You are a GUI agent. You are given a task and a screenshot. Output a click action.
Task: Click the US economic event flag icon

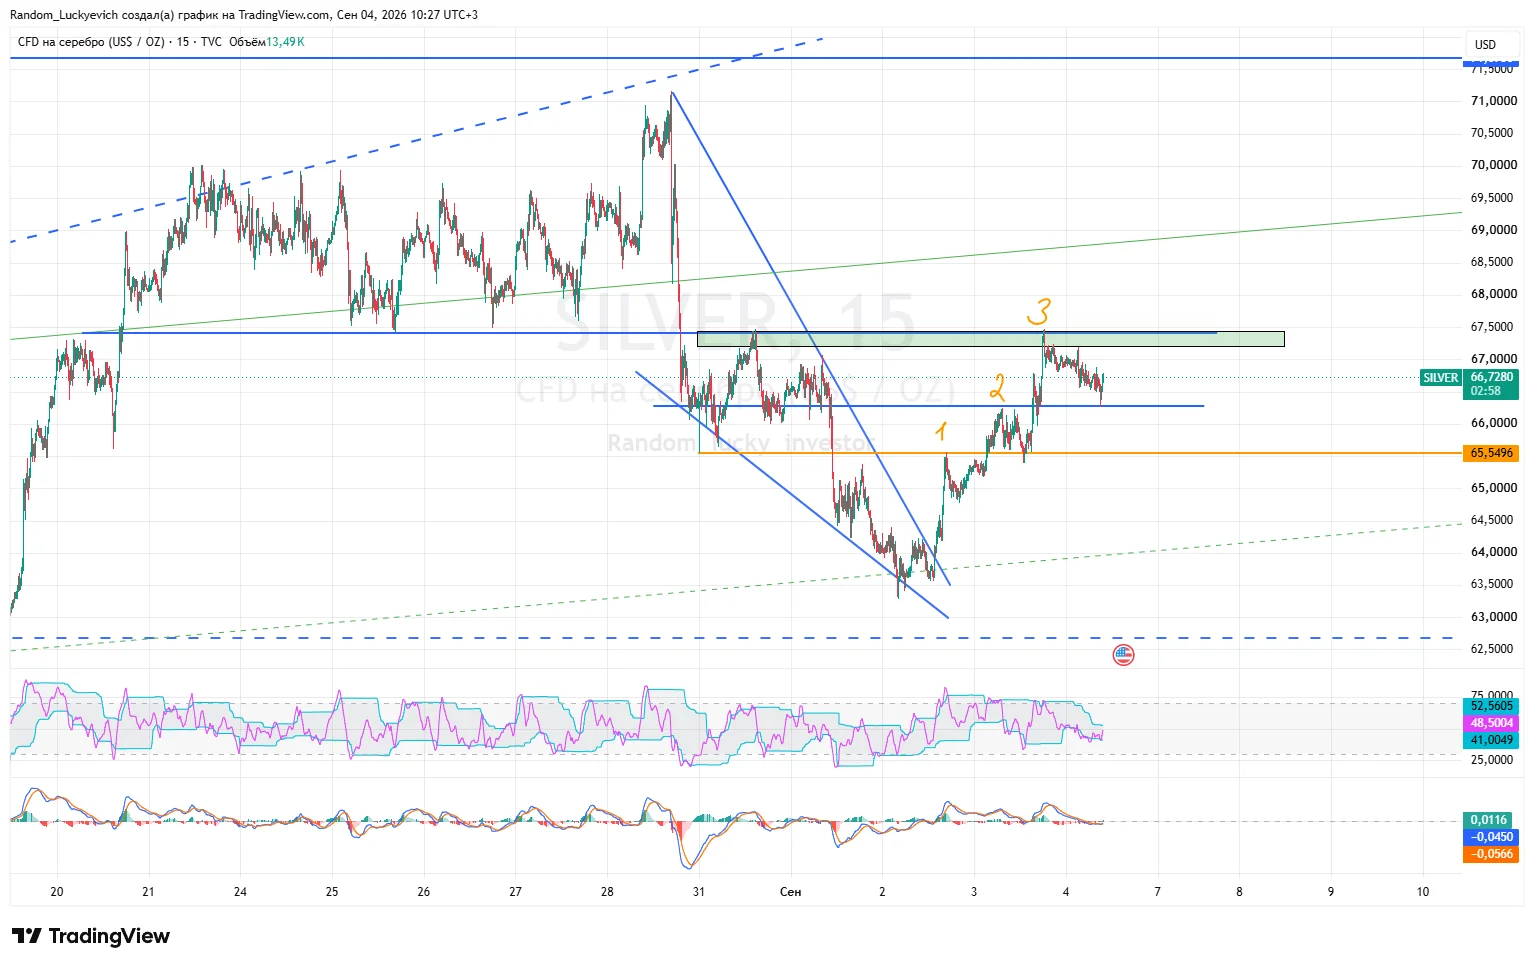1123,655
